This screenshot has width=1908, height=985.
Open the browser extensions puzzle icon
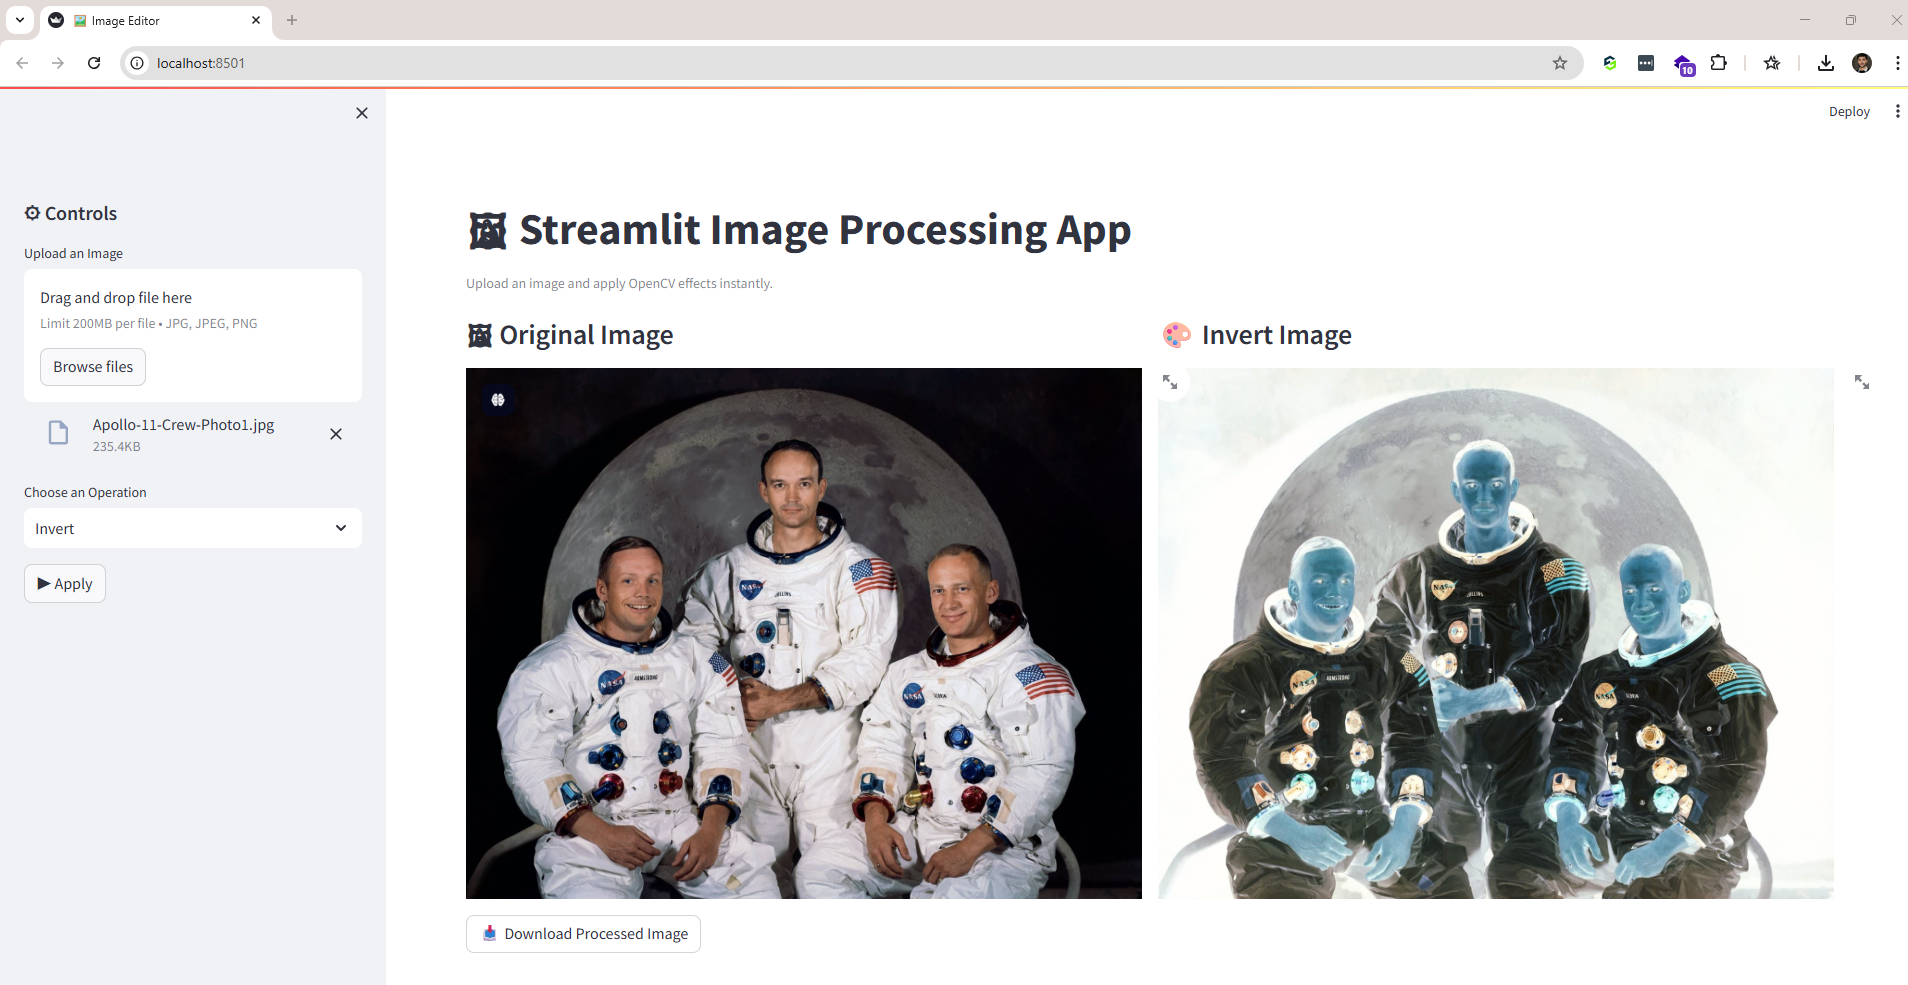1718,63
